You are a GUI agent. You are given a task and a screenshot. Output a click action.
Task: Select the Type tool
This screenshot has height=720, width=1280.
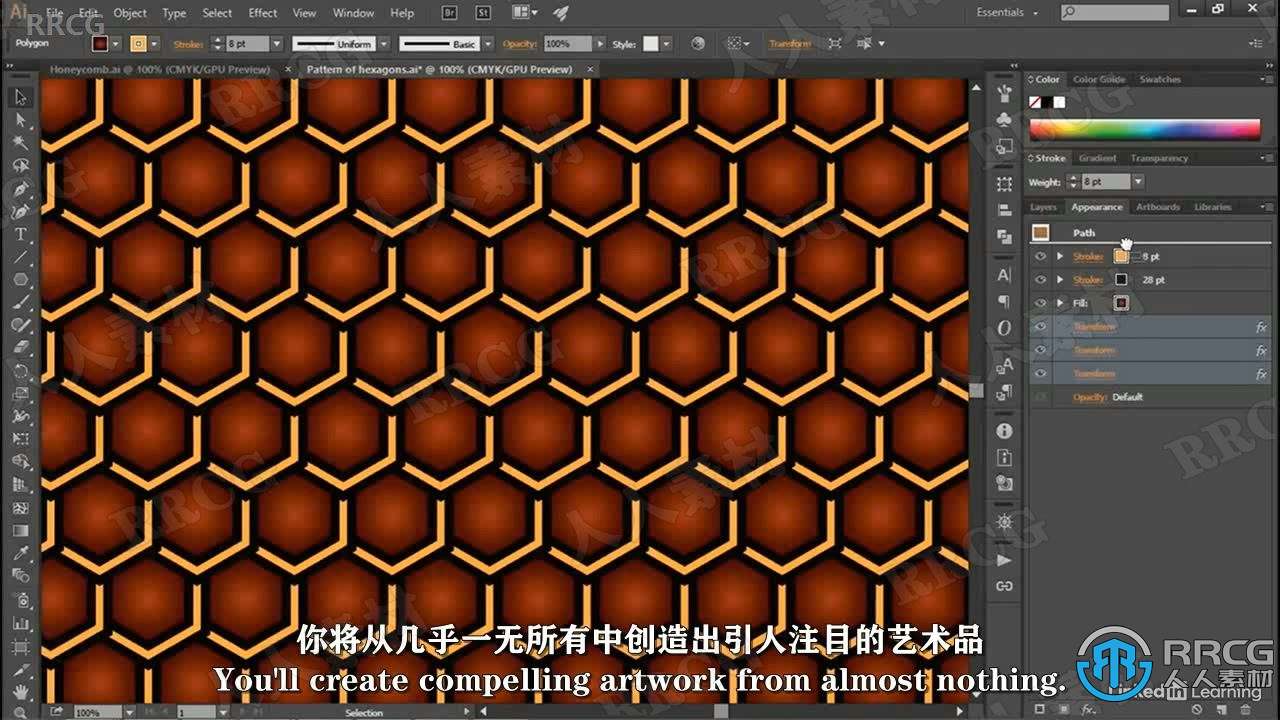click(x=21, y=235)
